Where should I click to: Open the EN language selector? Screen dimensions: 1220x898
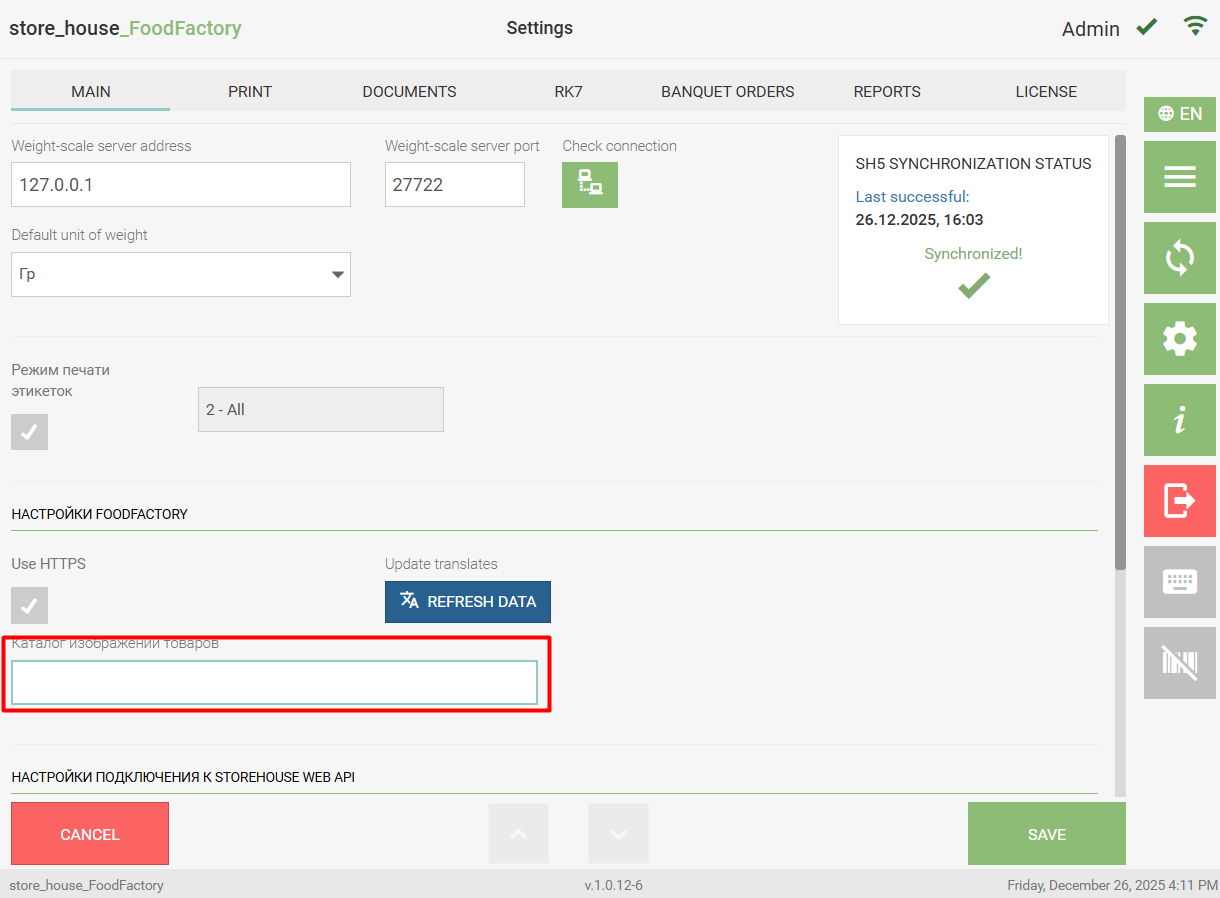click(x=1179, y=114)
